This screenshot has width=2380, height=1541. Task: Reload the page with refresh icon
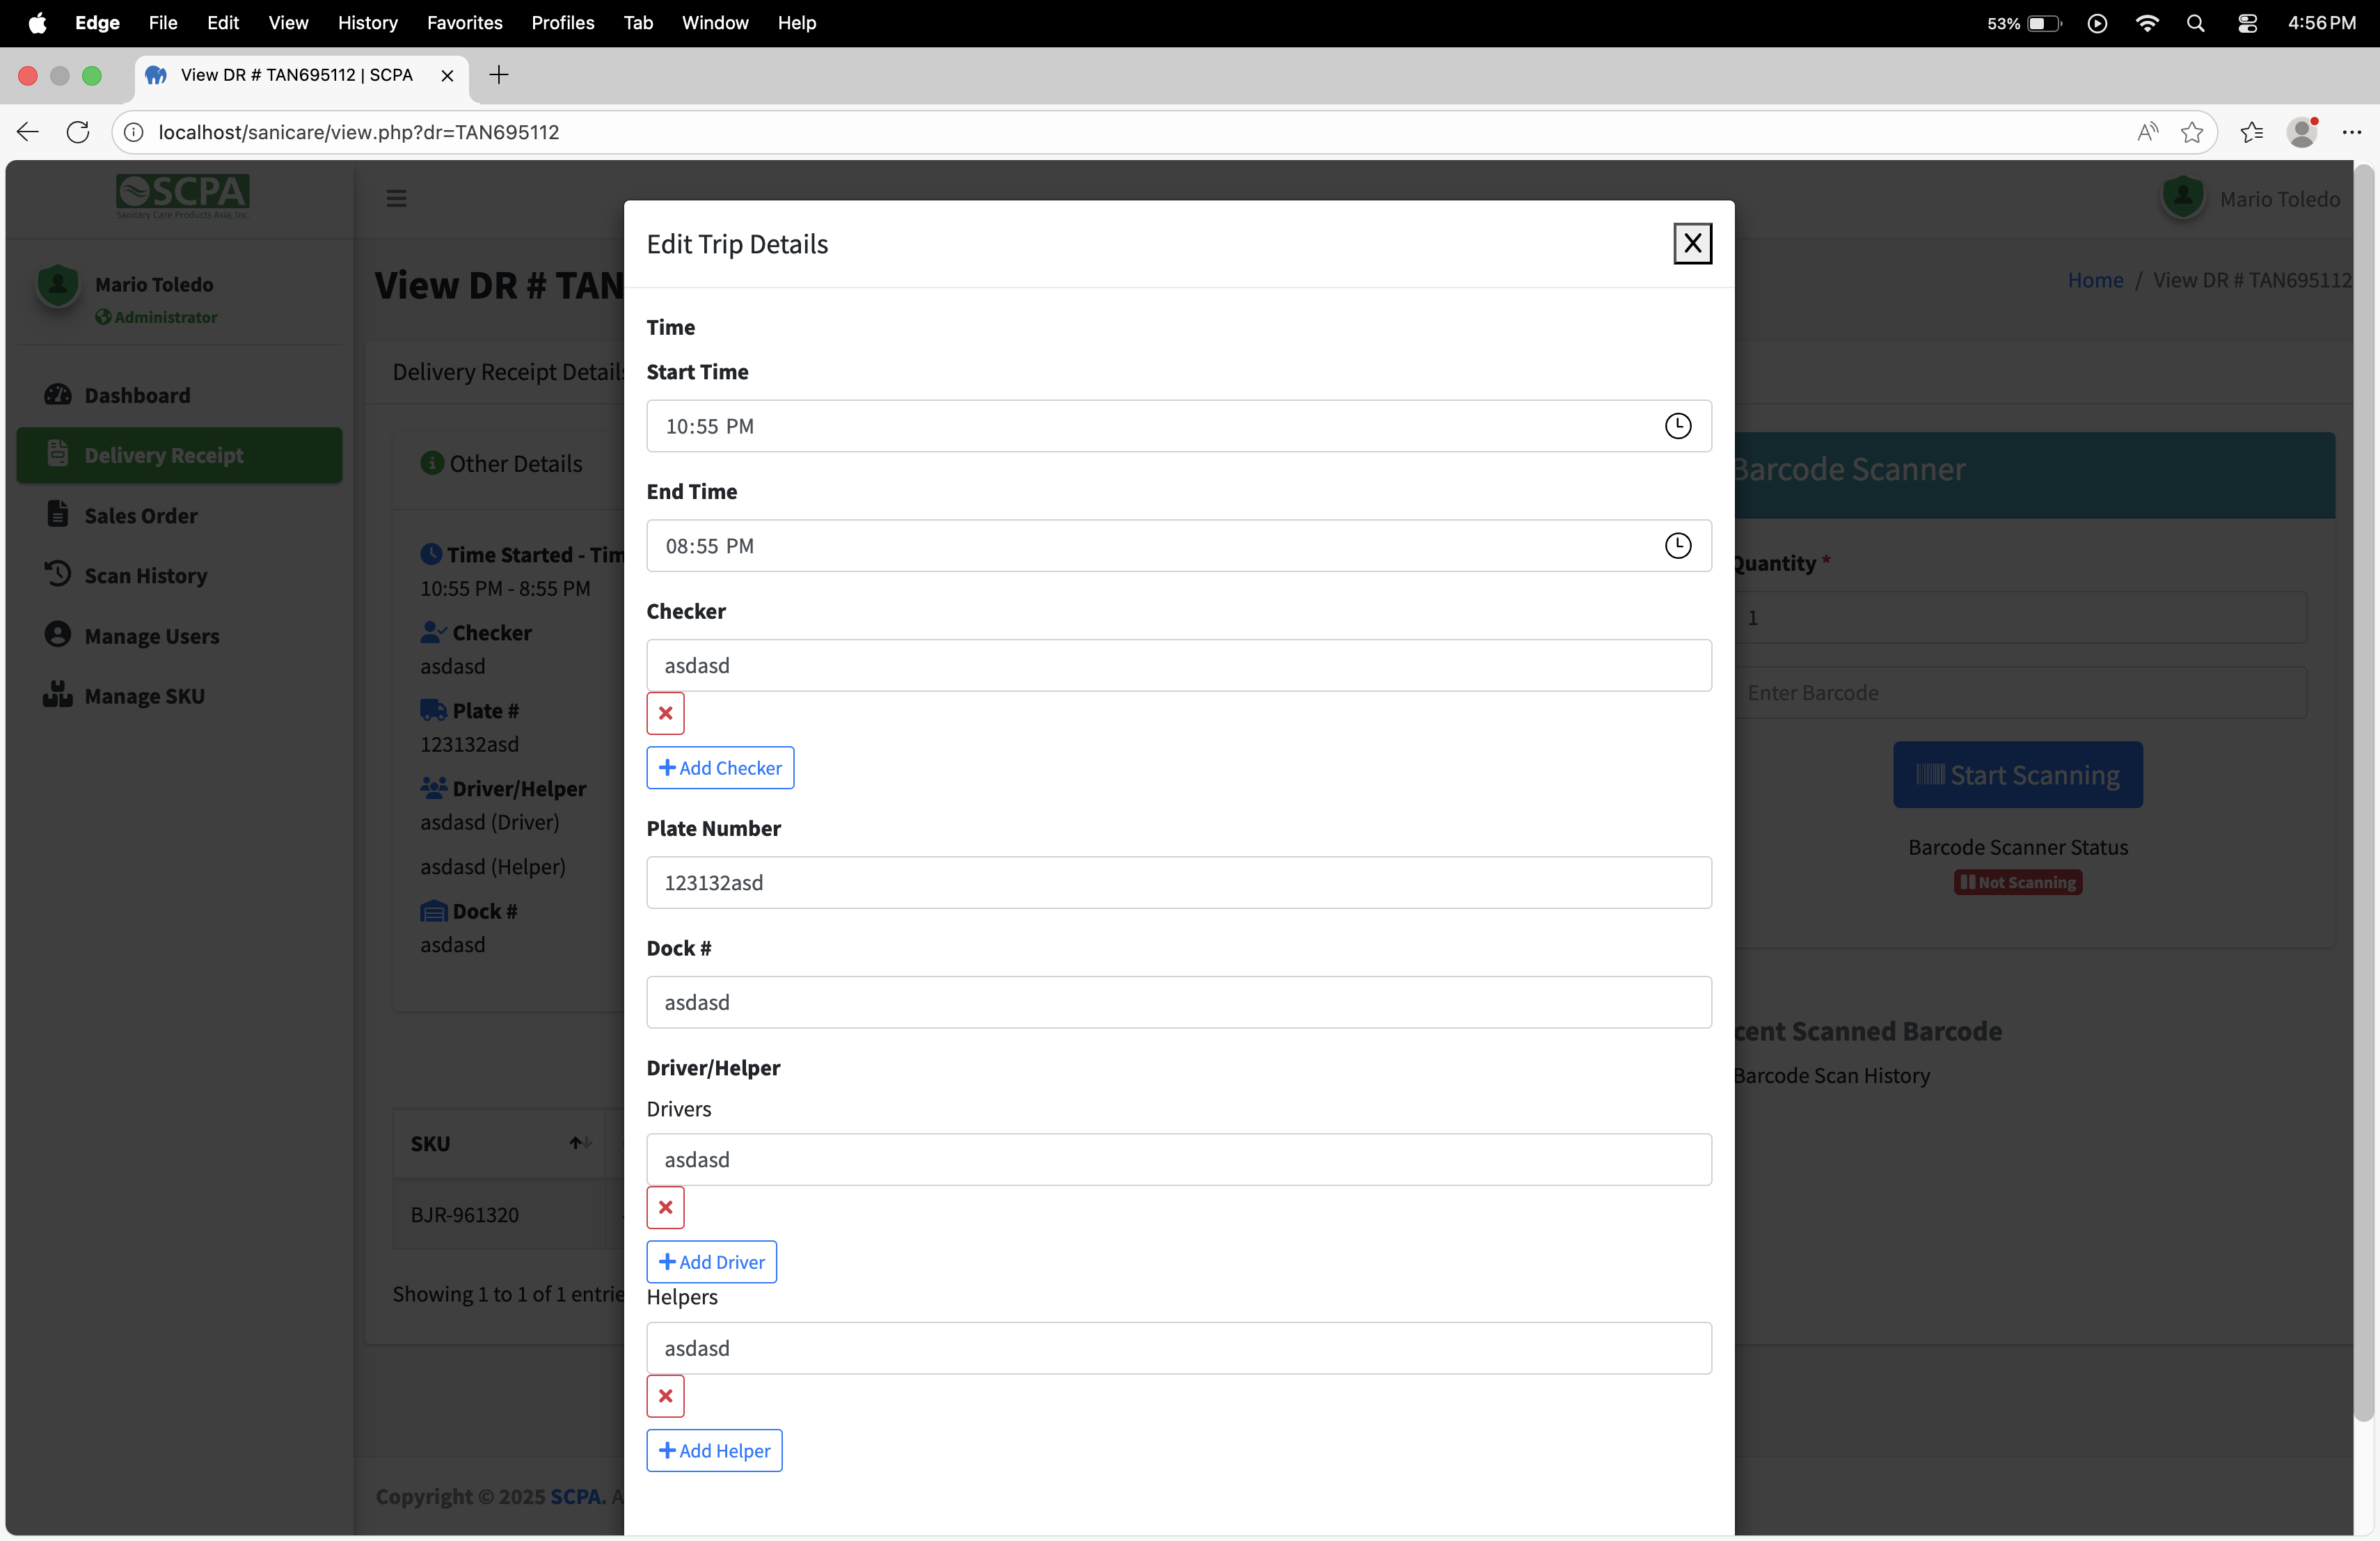[78, 132]
